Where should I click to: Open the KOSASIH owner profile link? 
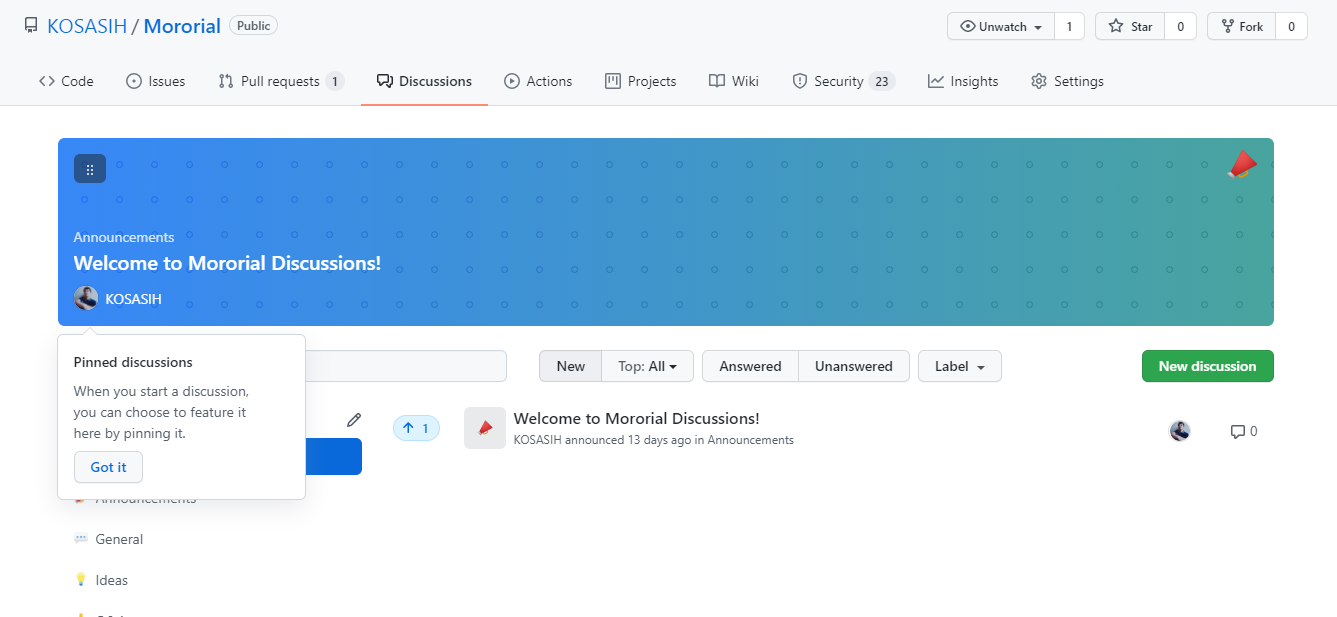coord(87,26)
